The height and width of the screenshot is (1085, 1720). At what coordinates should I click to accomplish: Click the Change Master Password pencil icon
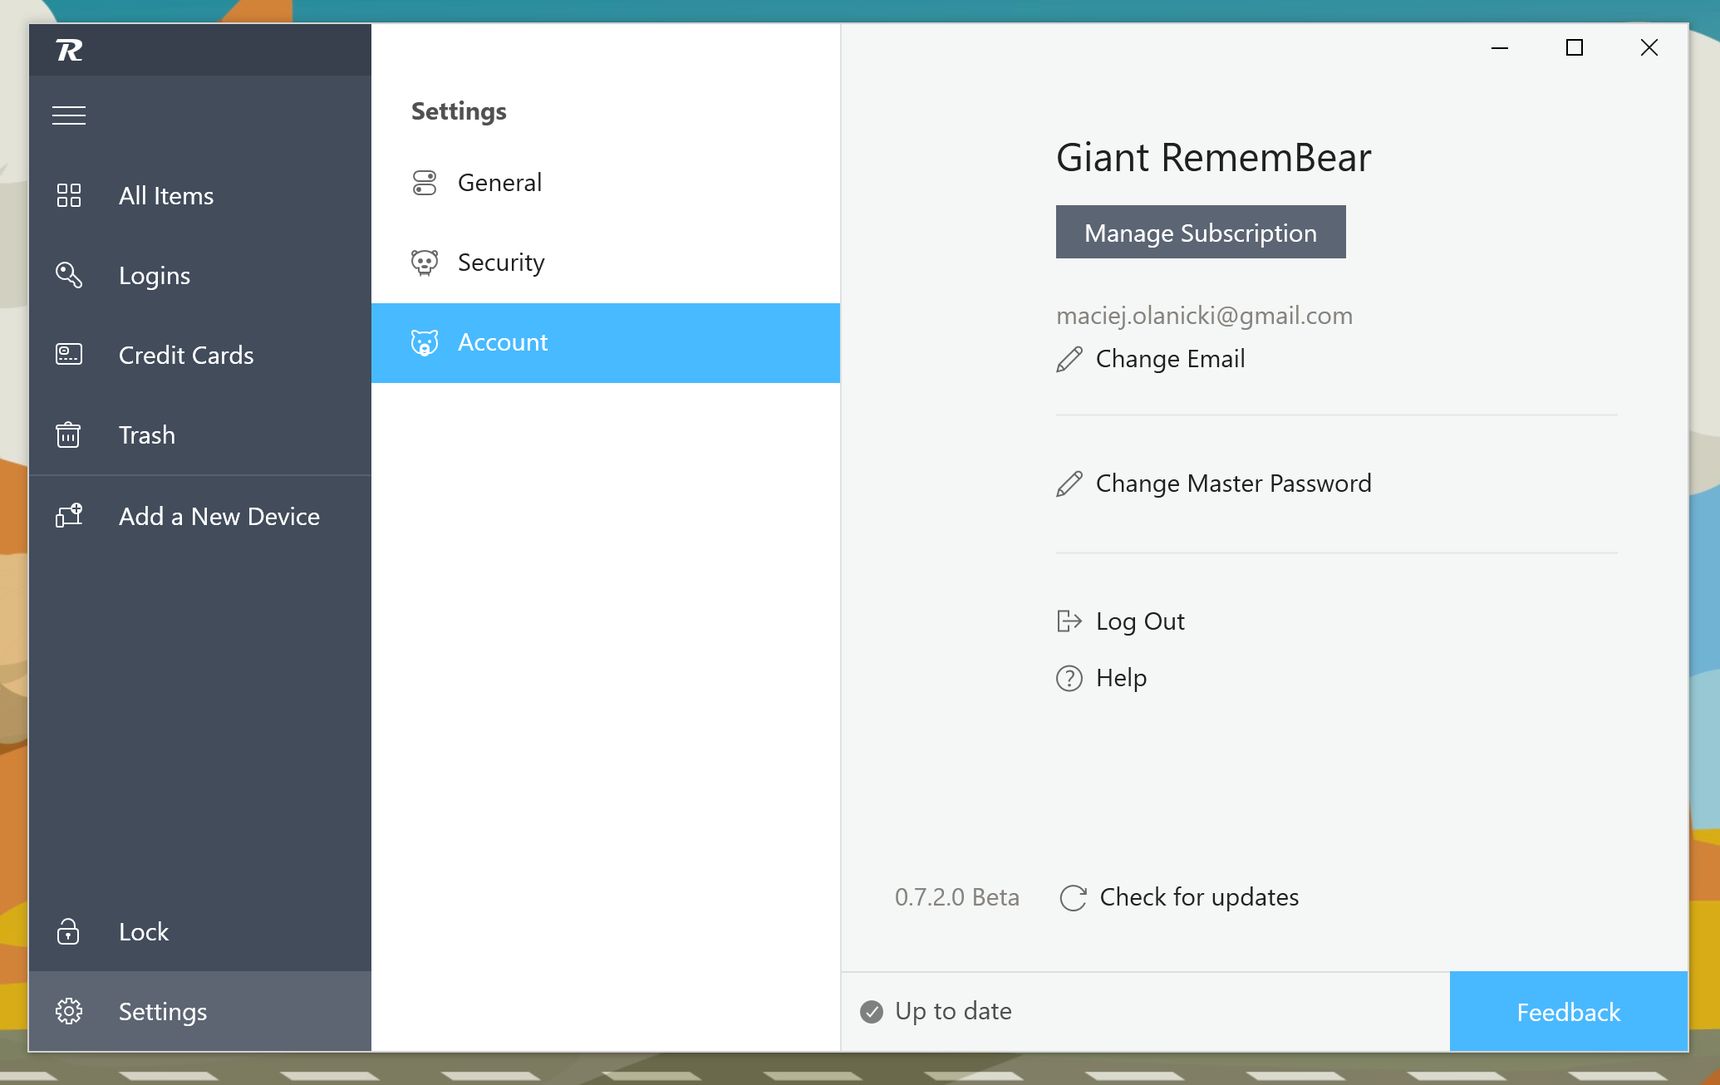click(x=1069, y=484)
